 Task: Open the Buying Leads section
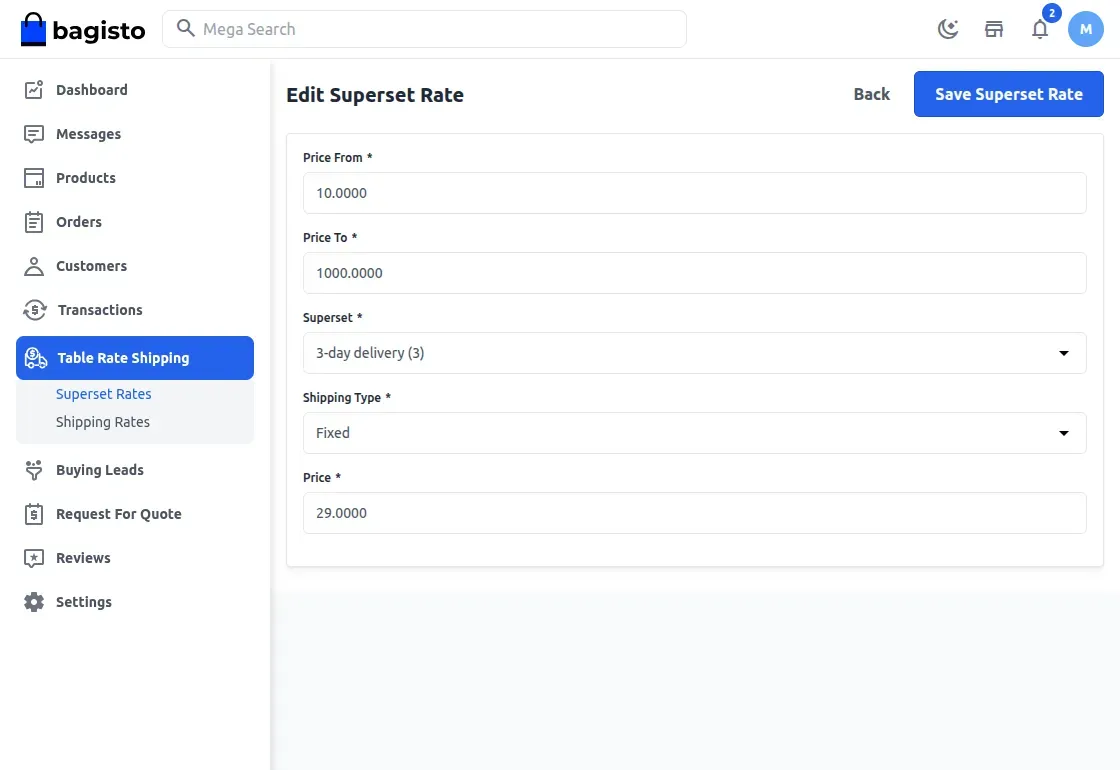pyautogui.click(x=99, y=469)
